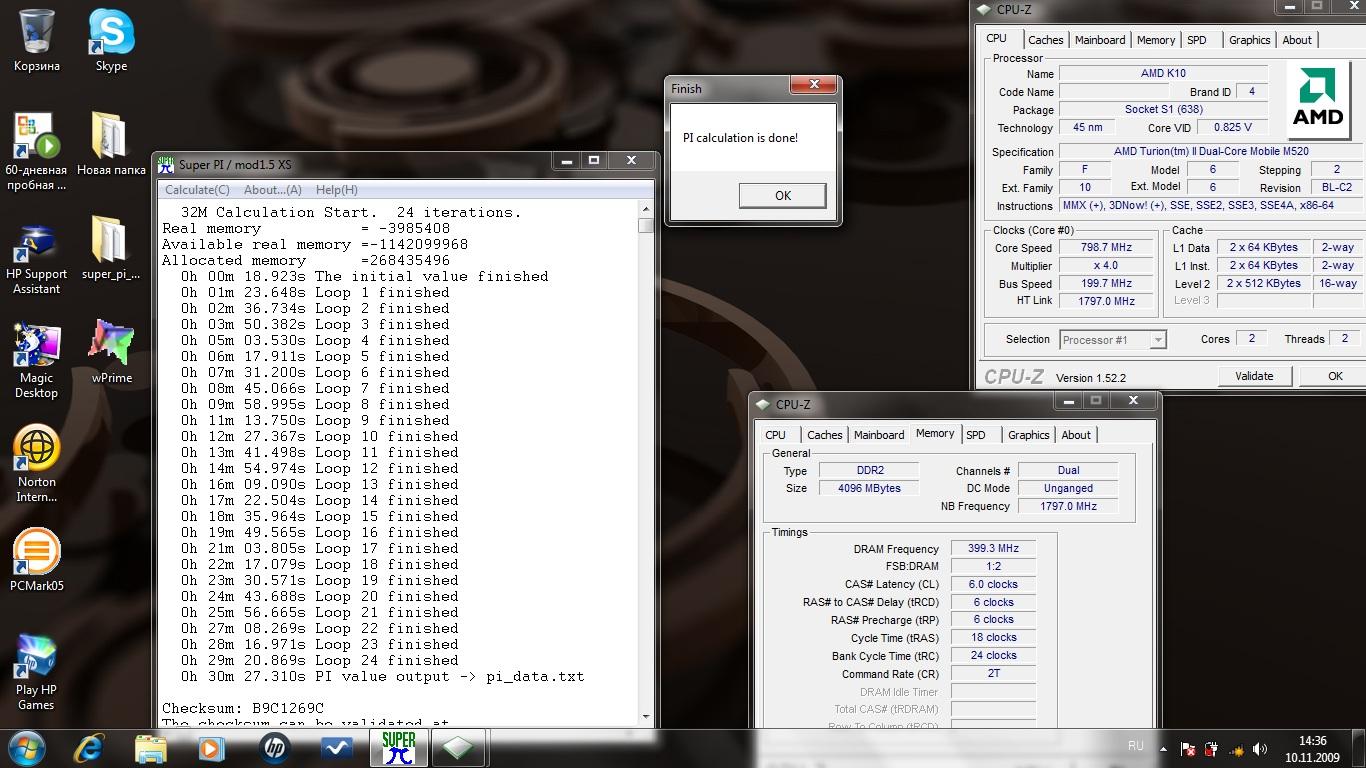The width and height of the screenshot is (1366, 768).
Task: Click the 6.0 clocks CAS# Latency value
Action: [x=993, y=584]
